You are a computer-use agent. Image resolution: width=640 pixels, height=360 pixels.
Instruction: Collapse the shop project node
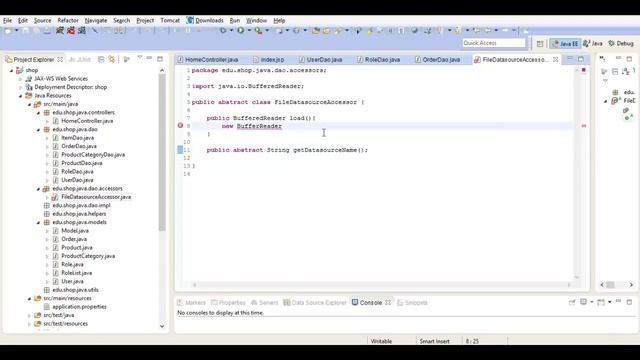pyautogui.click(x=11, y=70)
